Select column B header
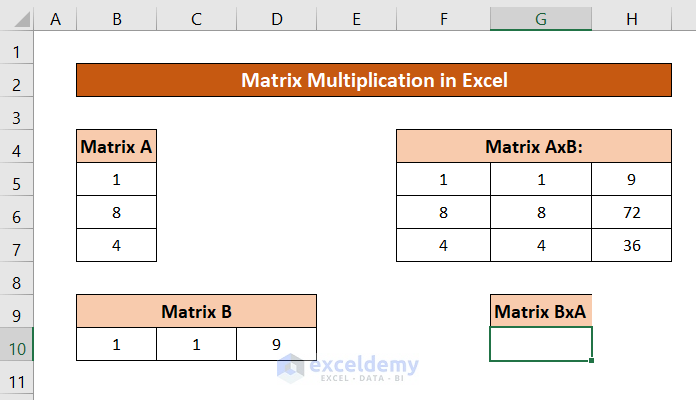696x400 pixels. pyautogui.click(x=116, y=16)
